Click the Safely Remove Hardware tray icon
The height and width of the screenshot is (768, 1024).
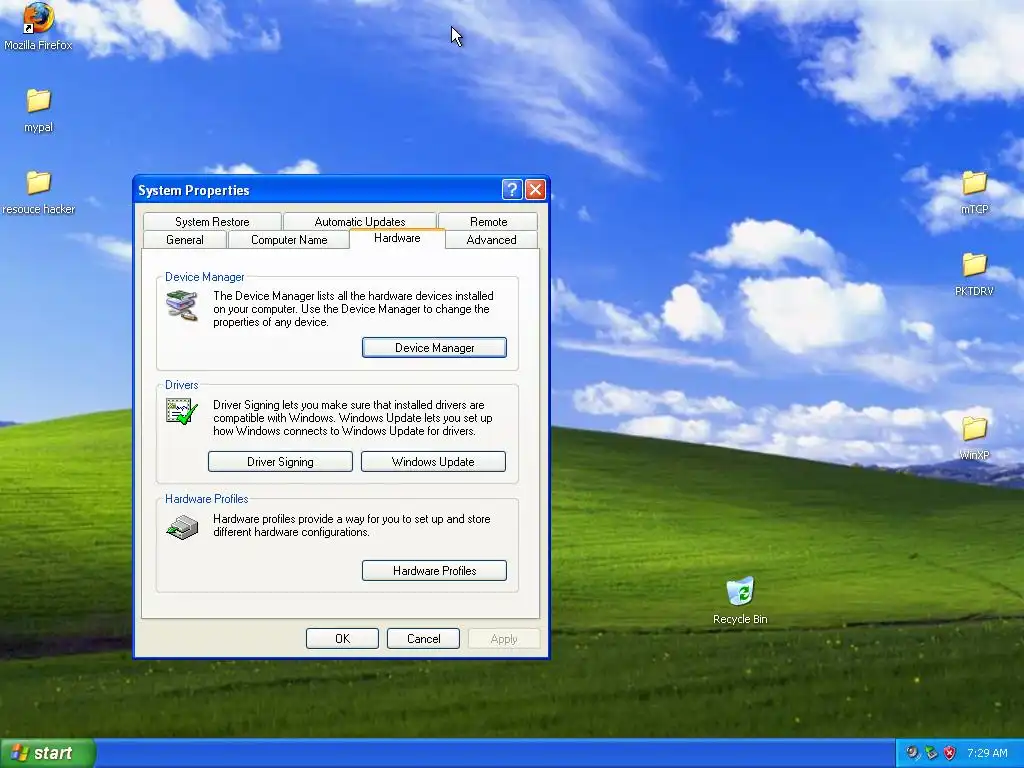pyautogui.click(x=931, y=753)
